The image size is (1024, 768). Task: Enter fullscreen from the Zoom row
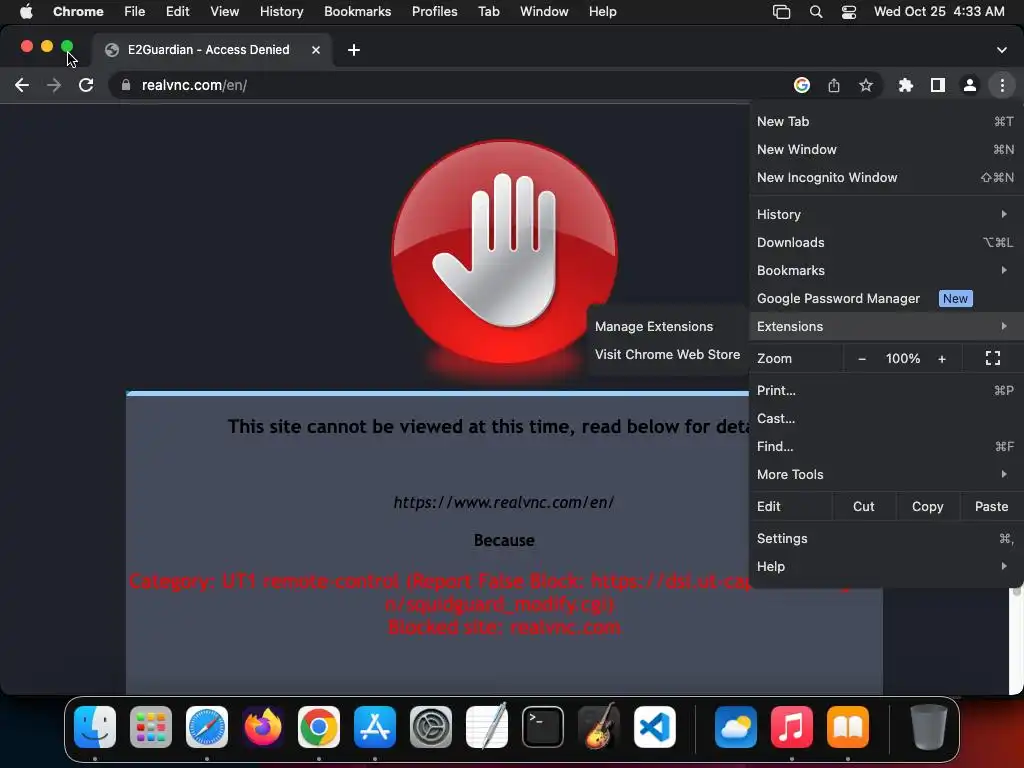(x=993, y=358)
